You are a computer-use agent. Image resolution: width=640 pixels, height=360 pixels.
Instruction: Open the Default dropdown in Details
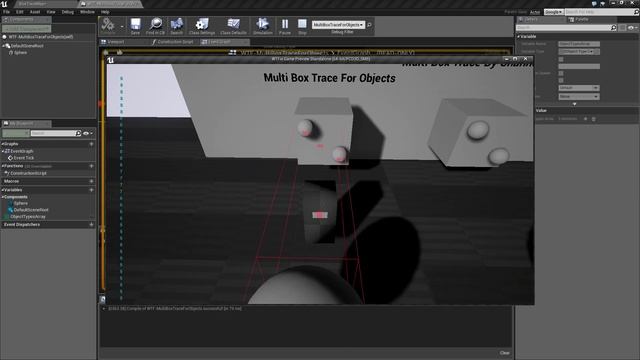[x=579, y=88]
